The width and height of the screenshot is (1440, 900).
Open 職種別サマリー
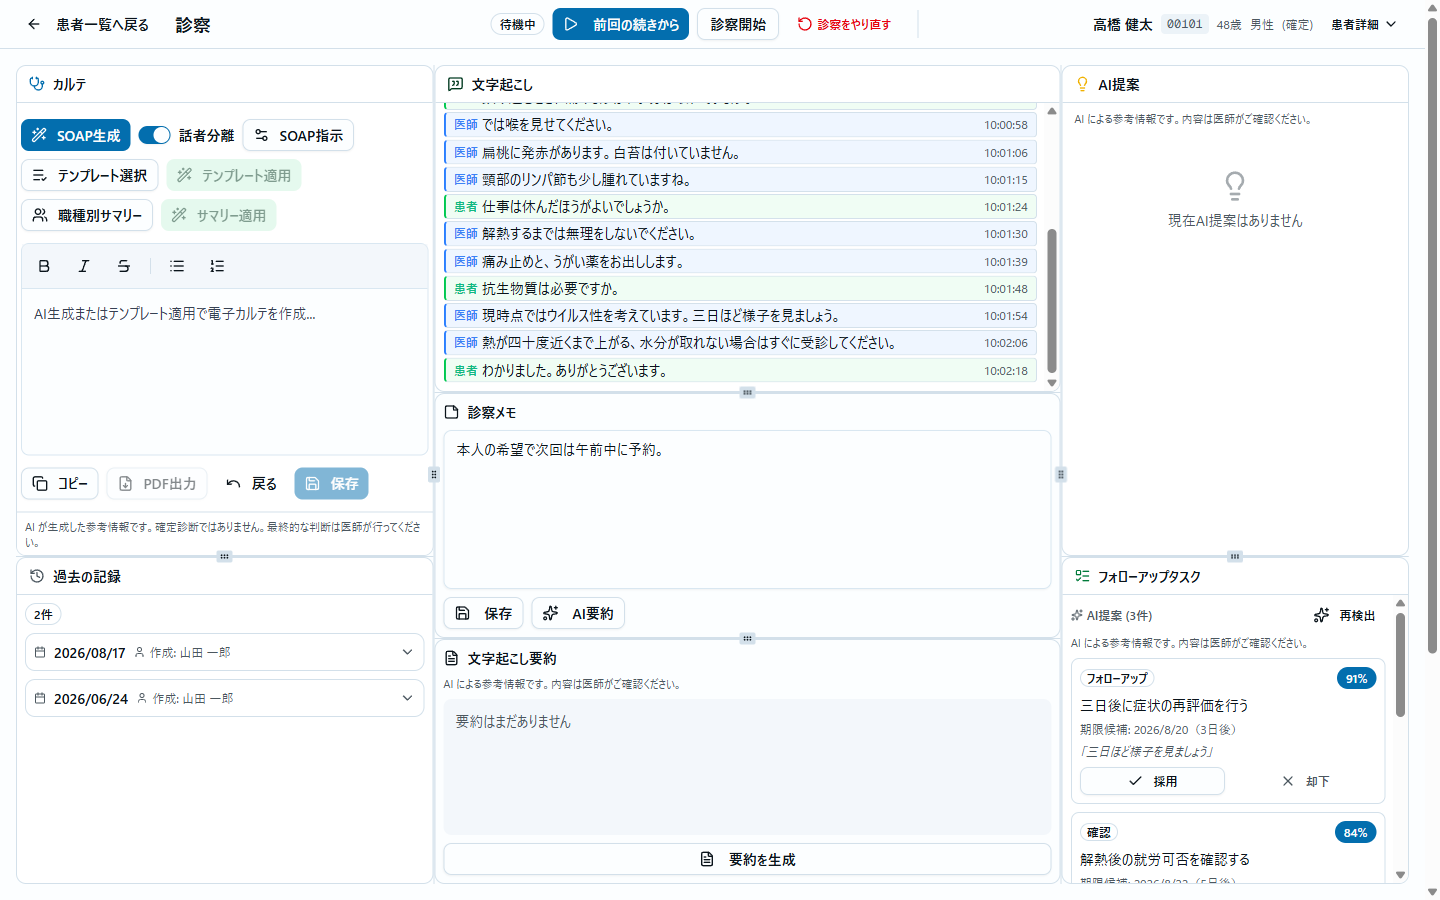pyautogui.click(x=87, y=215)
